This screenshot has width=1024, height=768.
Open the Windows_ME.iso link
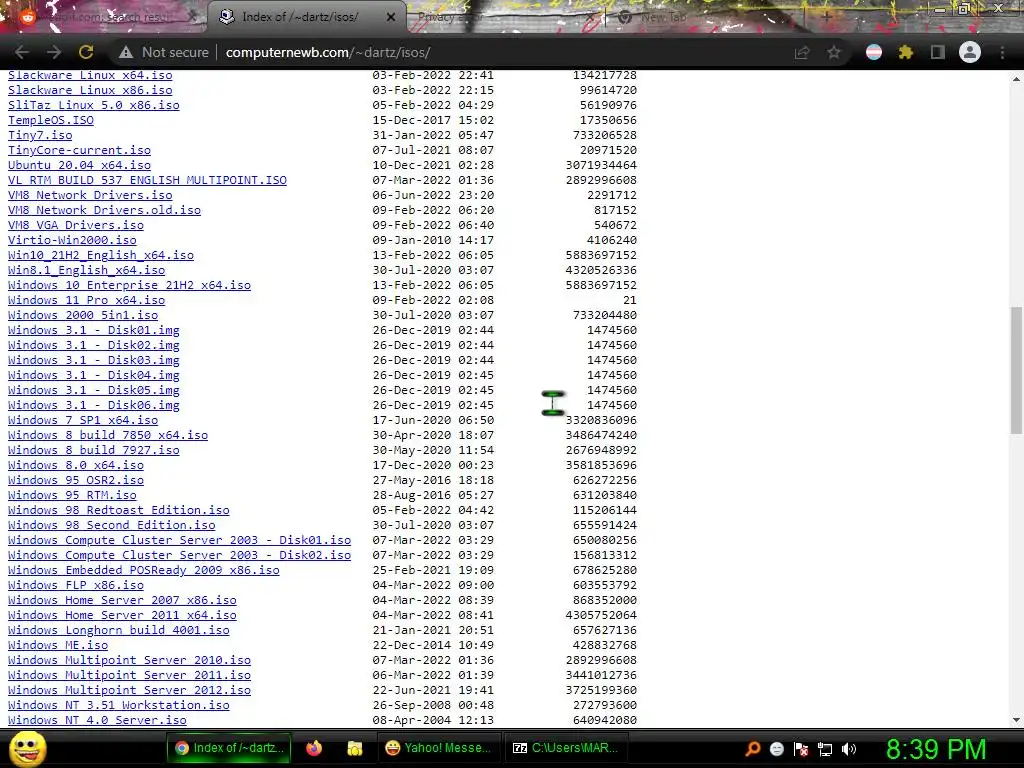click(x=58, y=645)
